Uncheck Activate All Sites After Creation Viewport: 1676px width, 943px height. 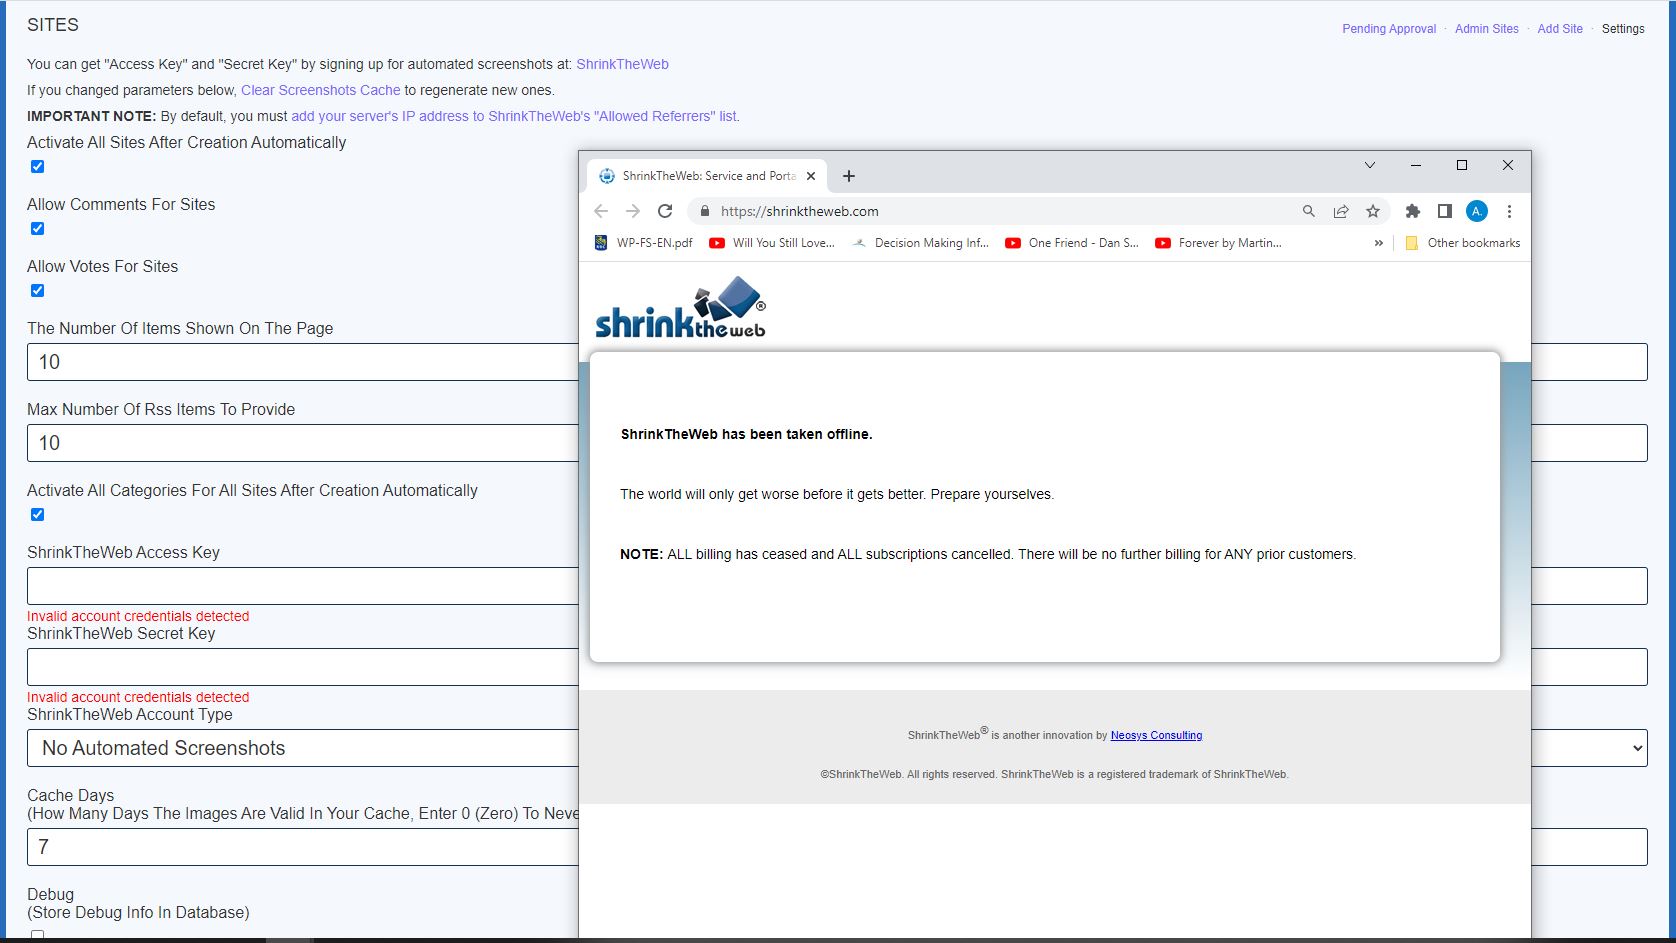38,167
